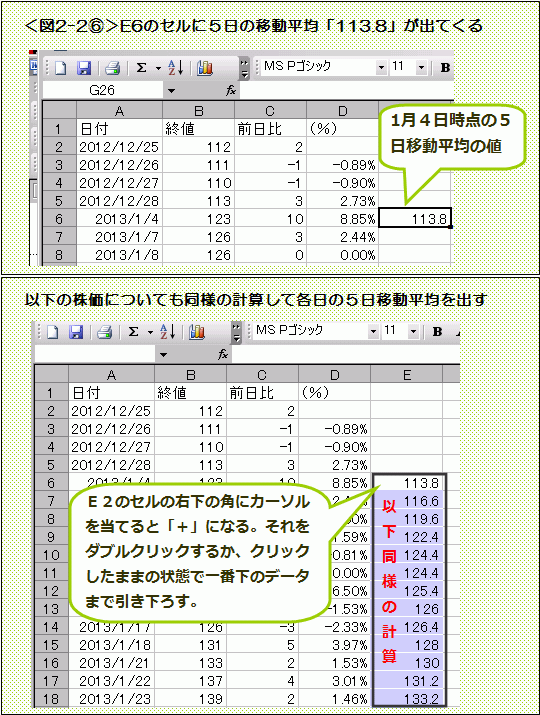Click Save icon in lower spreadsheet toolbar

pos(76,332)
